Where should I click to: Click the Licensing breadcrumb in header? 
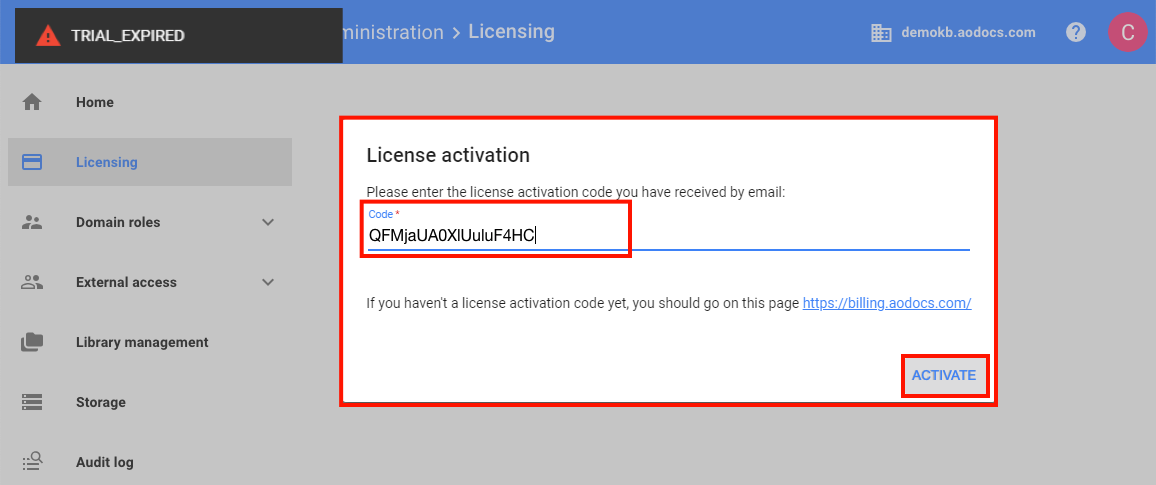click(x=511, y=32)
